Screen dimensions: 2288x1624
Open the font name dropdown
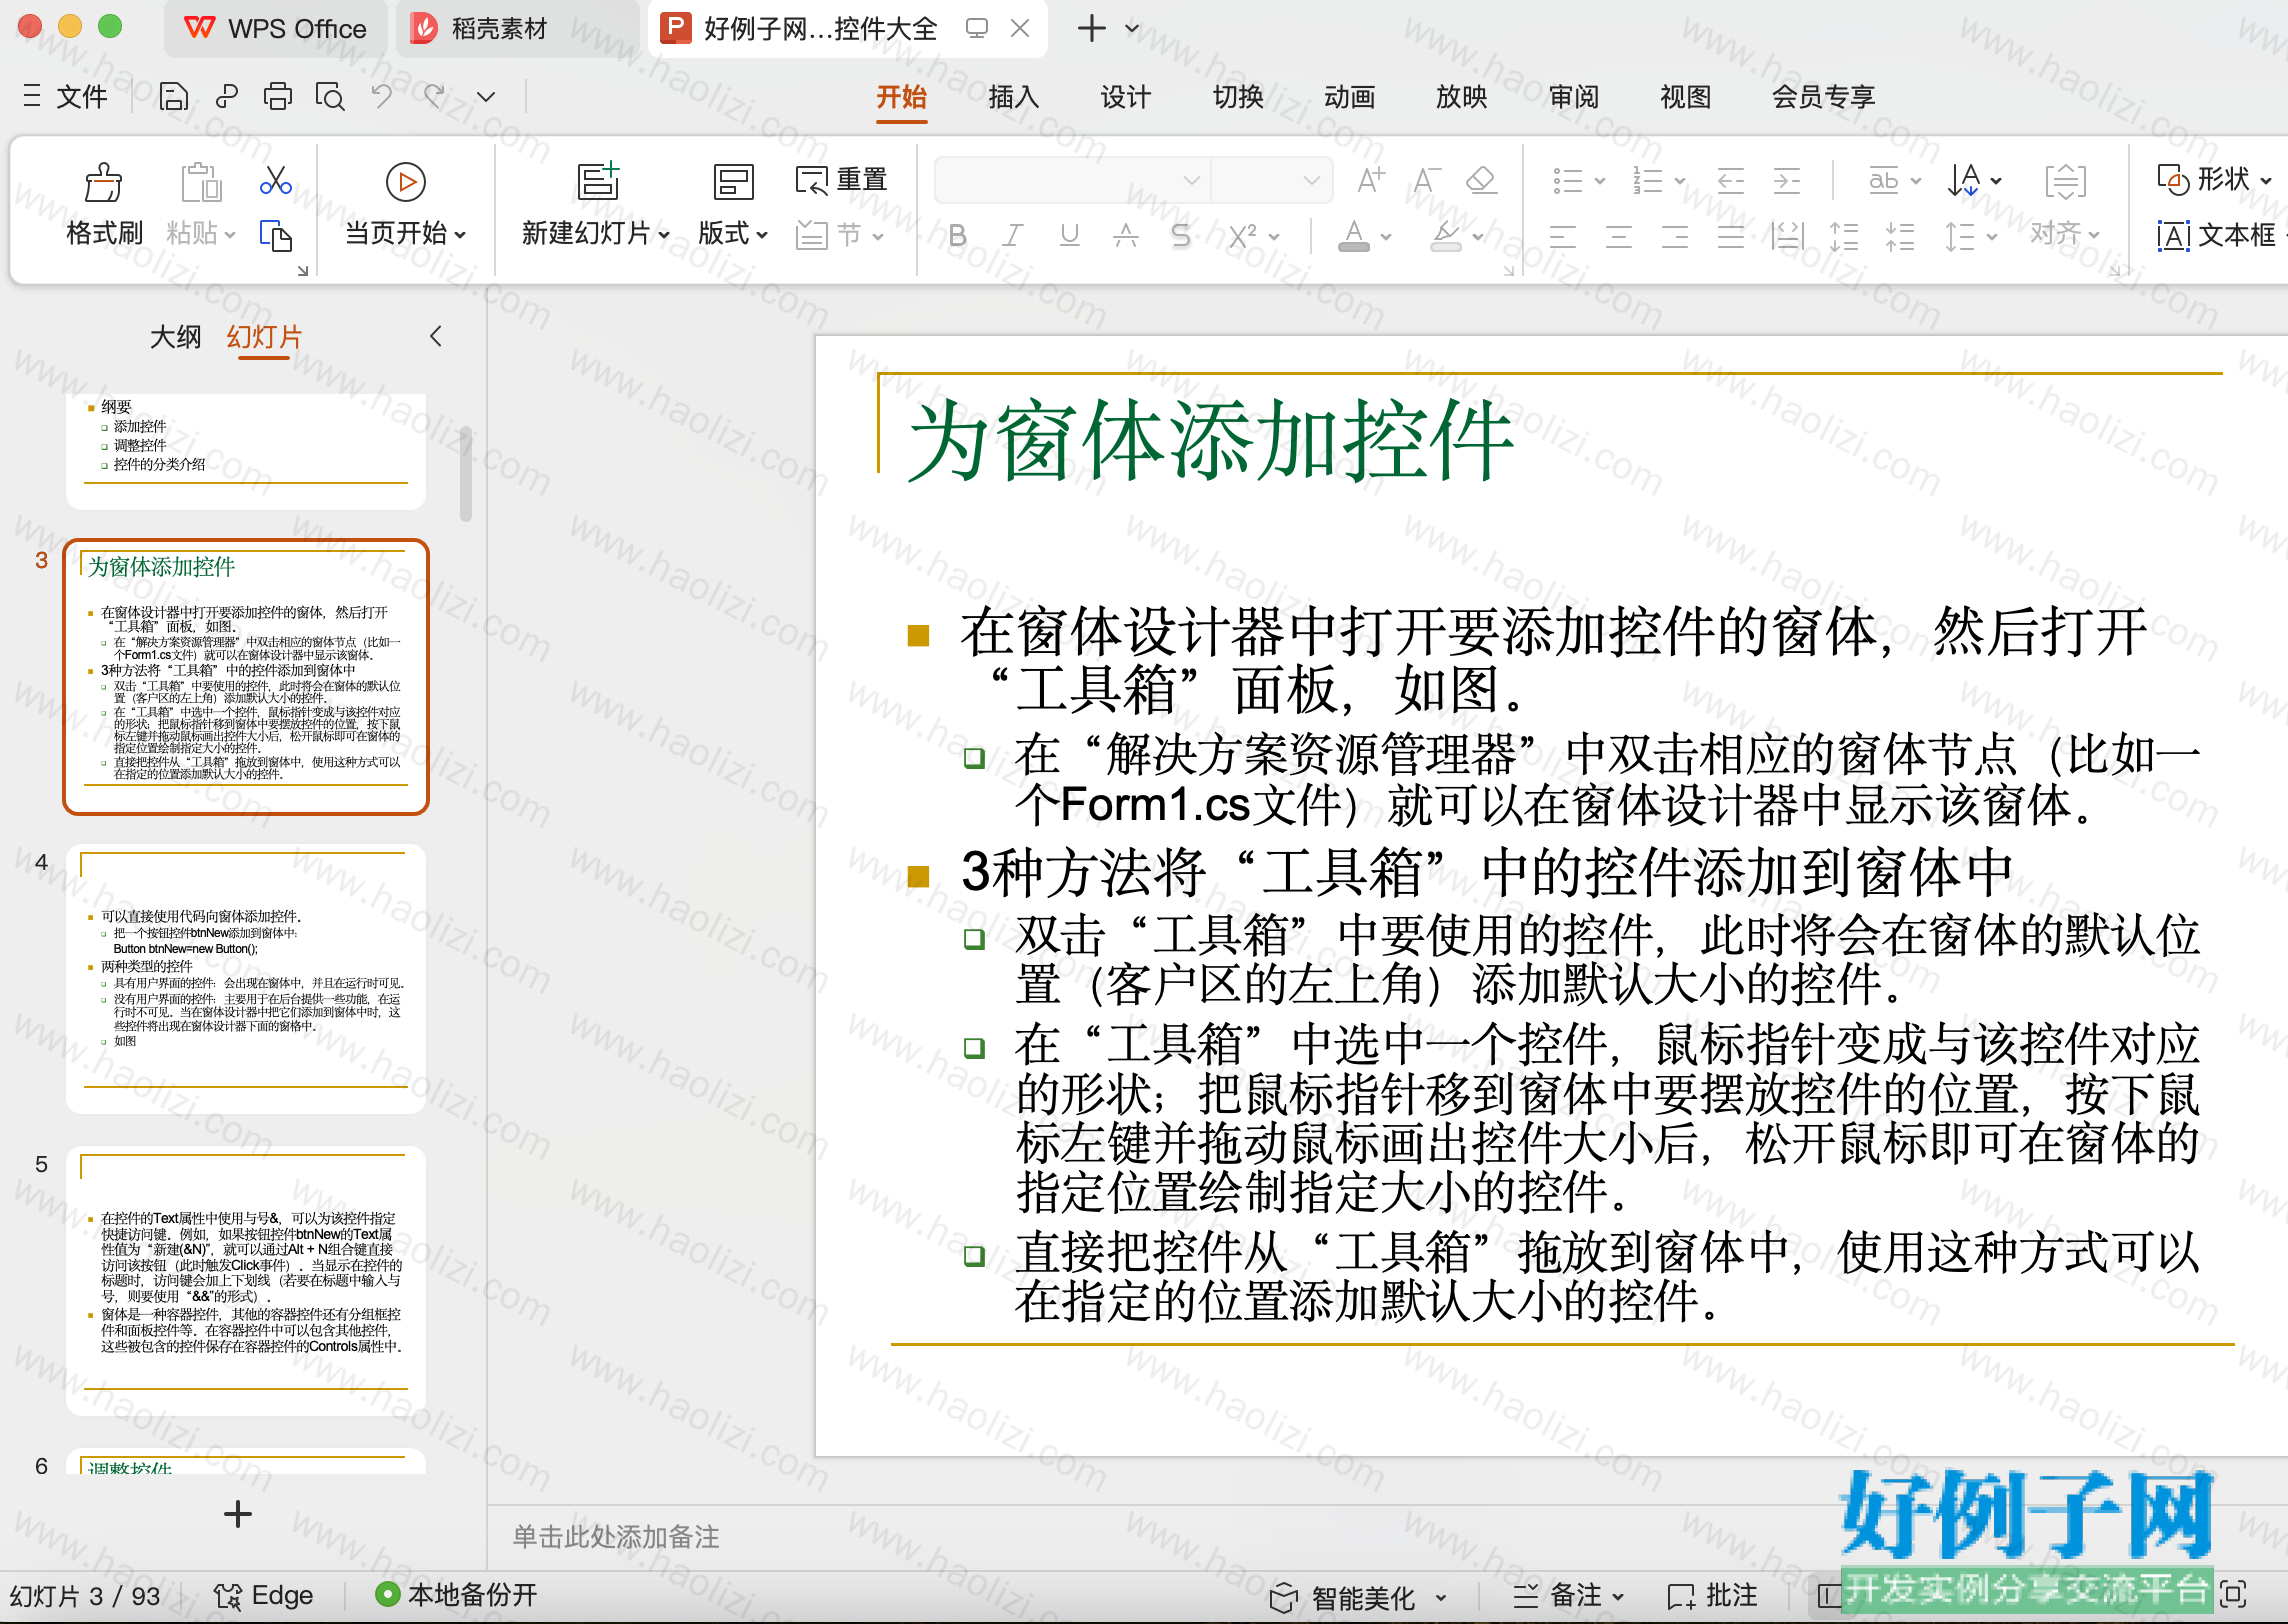(1191, 181)
